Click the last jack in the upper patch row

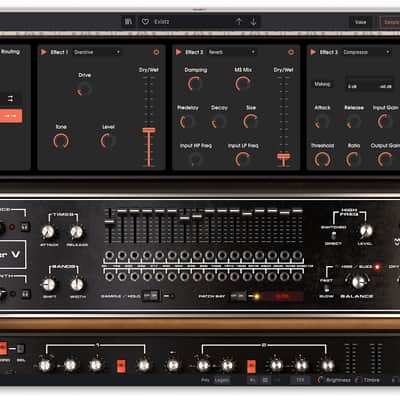297,255
